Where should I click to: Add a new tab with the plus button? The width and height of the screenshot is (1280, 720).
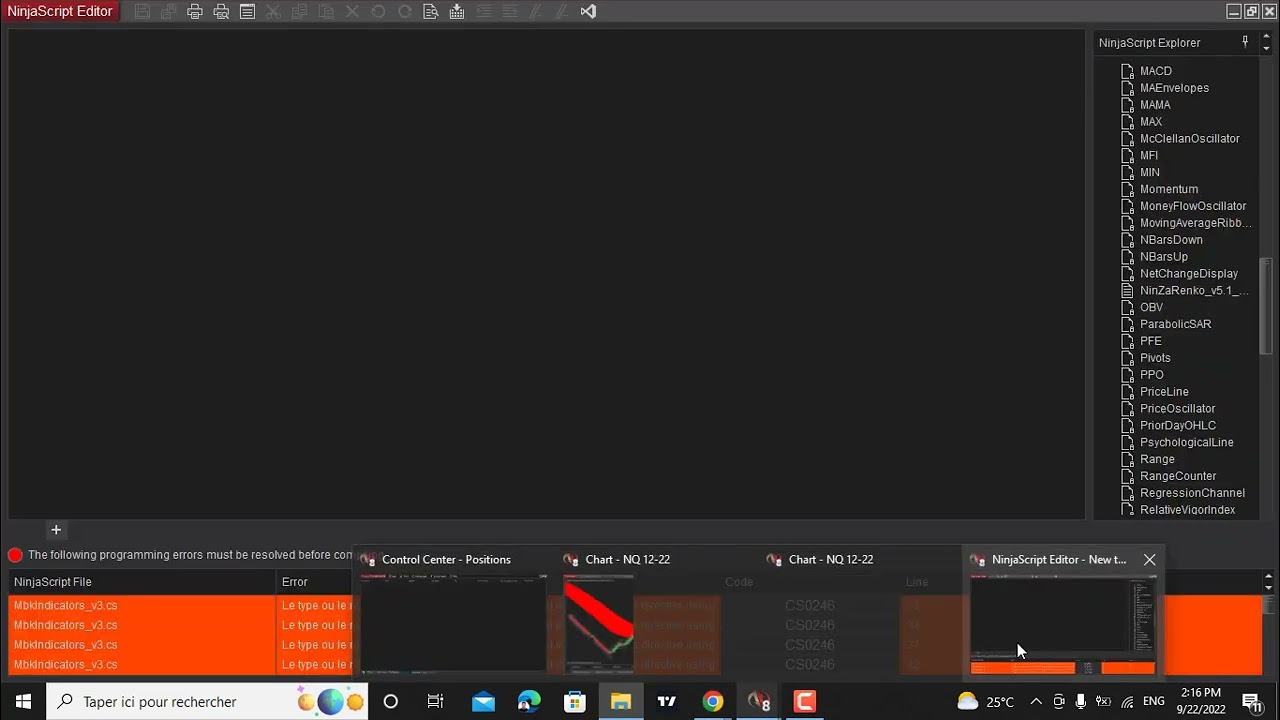[56, 530]
